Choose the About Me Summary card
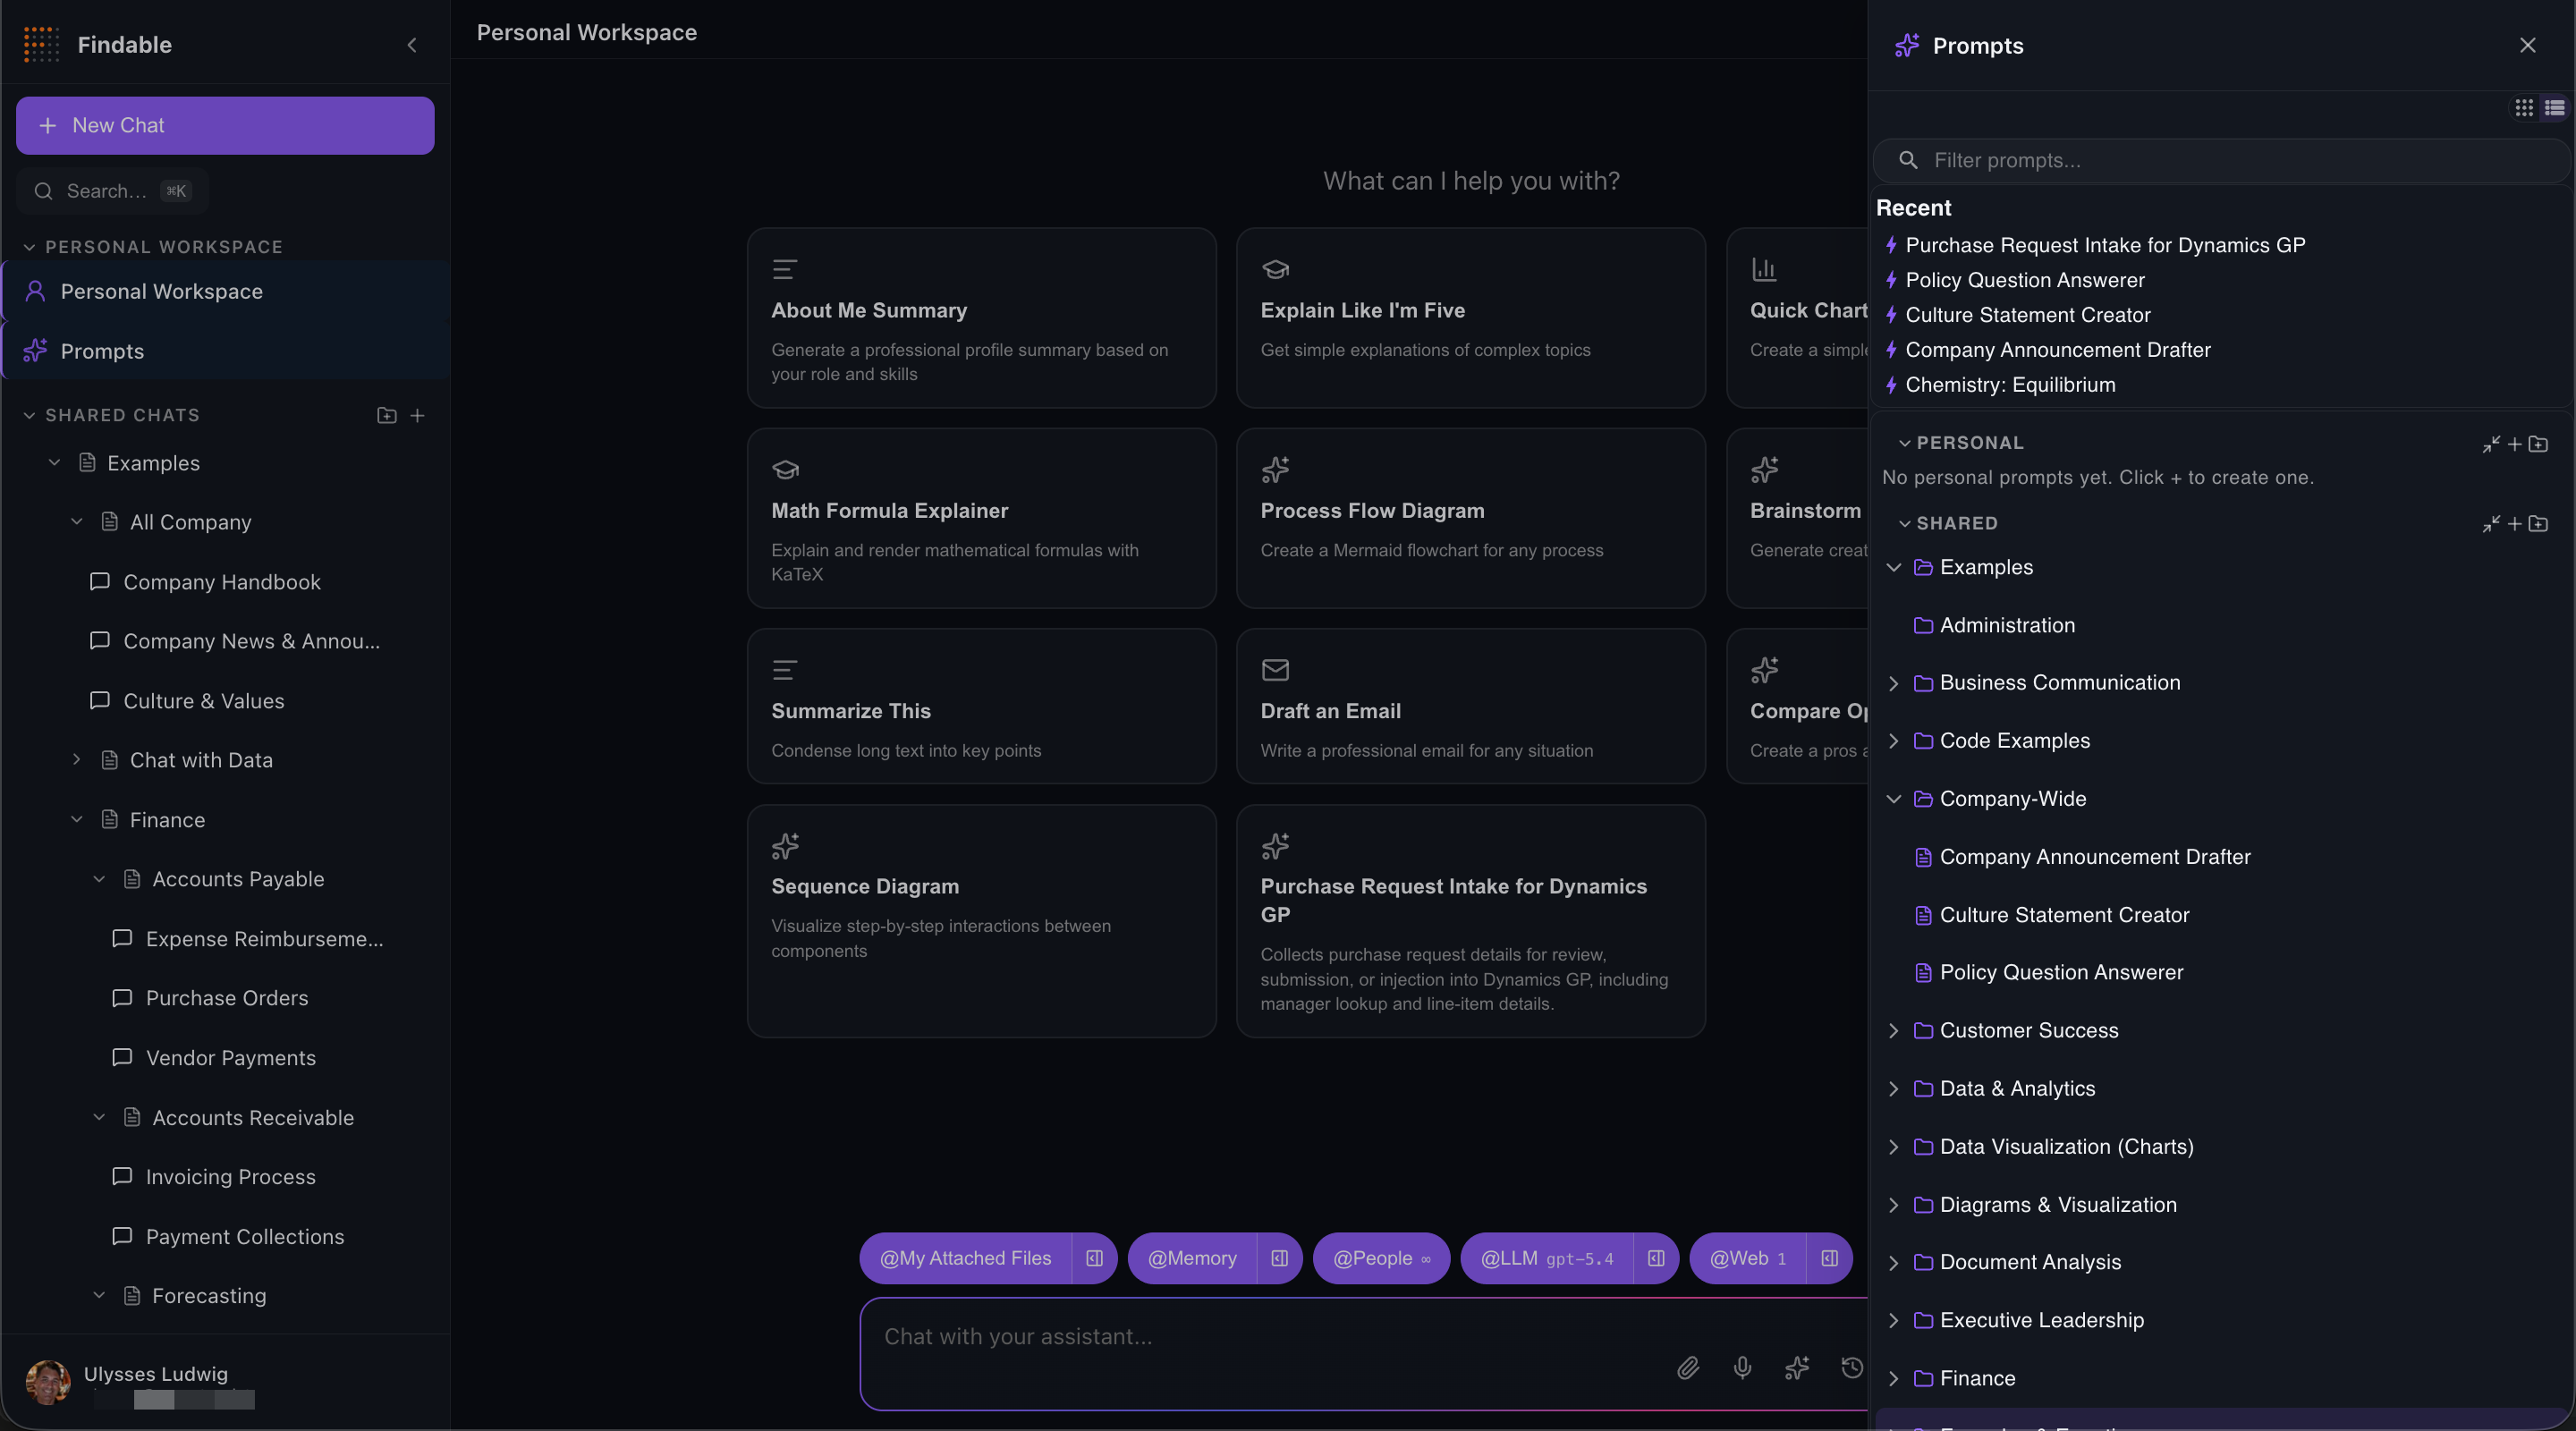The height and width of the screenshot is (1431, 2576). click(981, 318)
